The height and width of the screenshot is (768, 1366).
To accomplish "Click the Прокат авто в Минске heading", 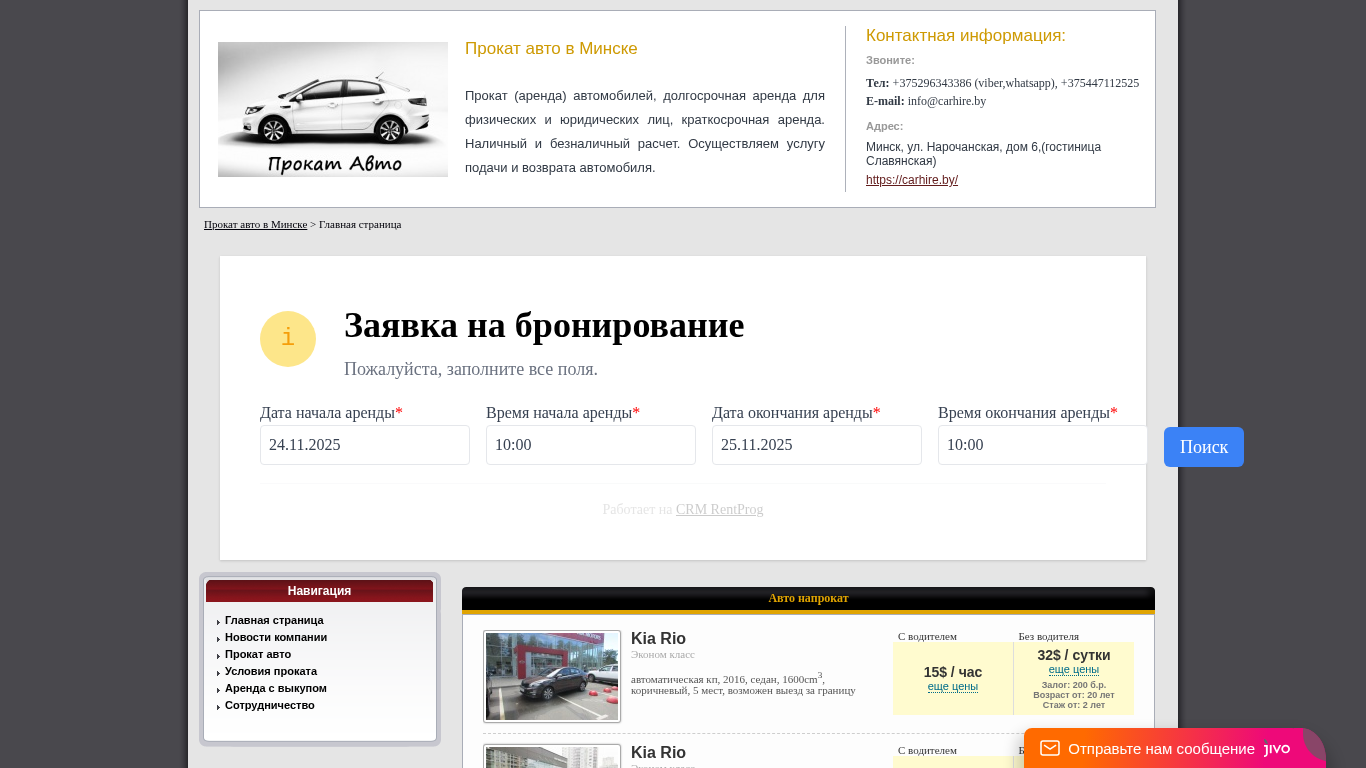I will tap(551, 48).
